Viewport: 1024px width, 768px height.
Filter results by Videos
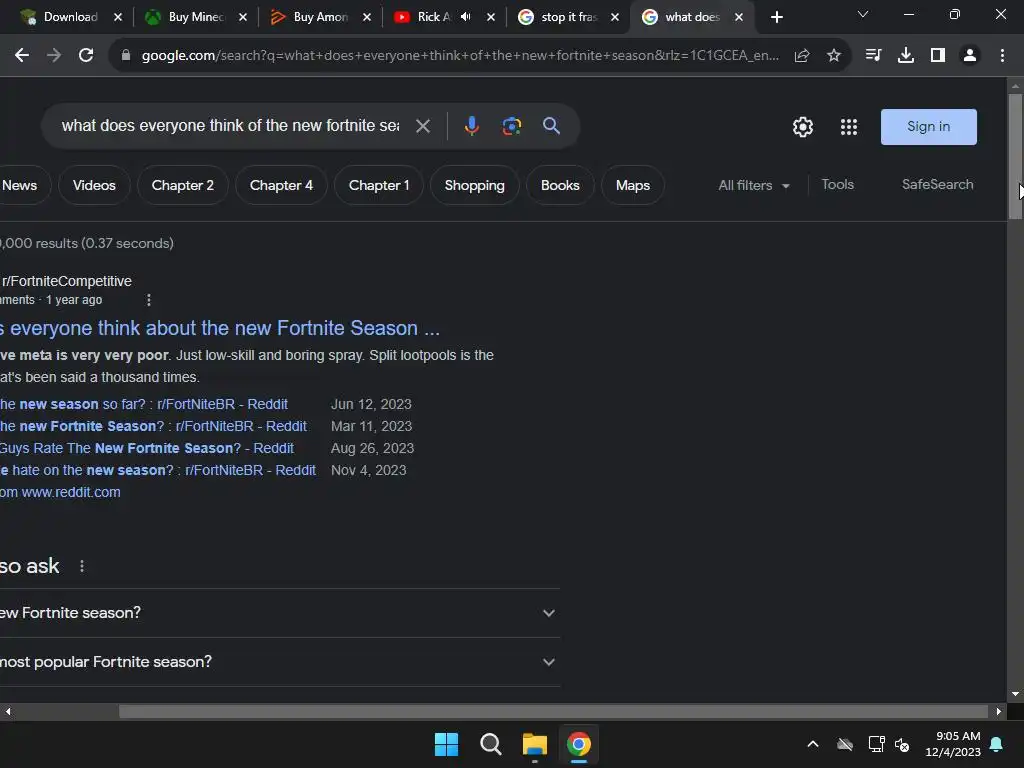pos(94,185)
